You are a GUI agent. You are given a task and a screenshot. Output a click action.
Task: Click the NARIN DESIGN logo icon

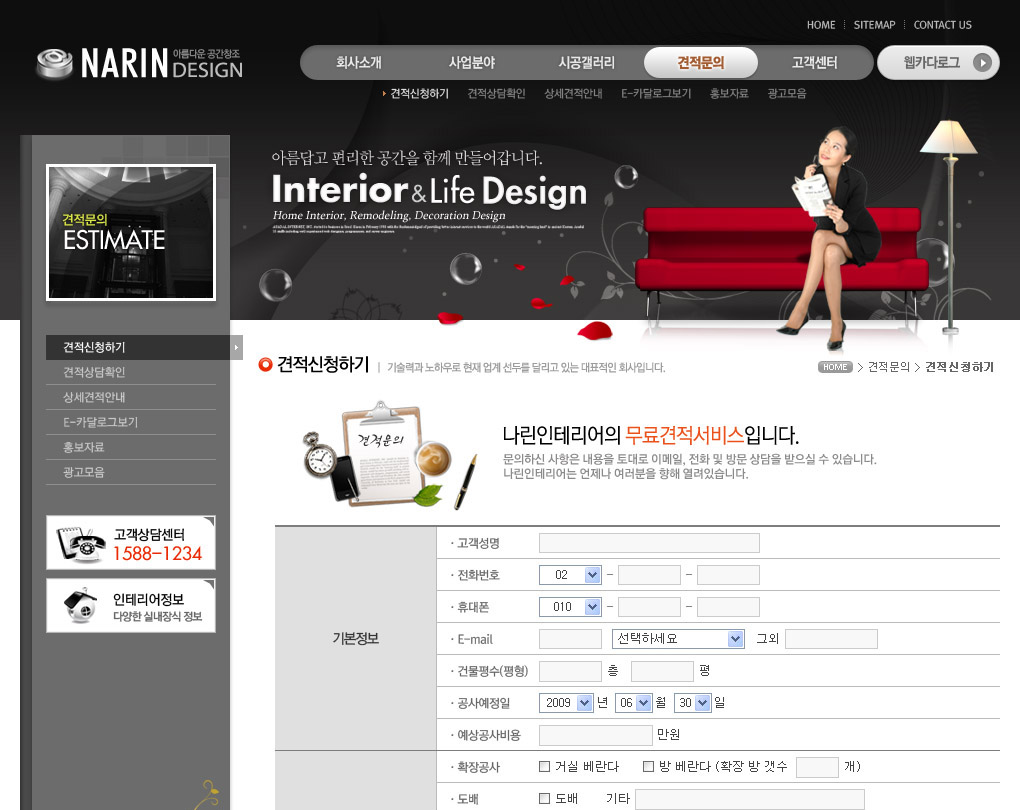coord(55,64)
